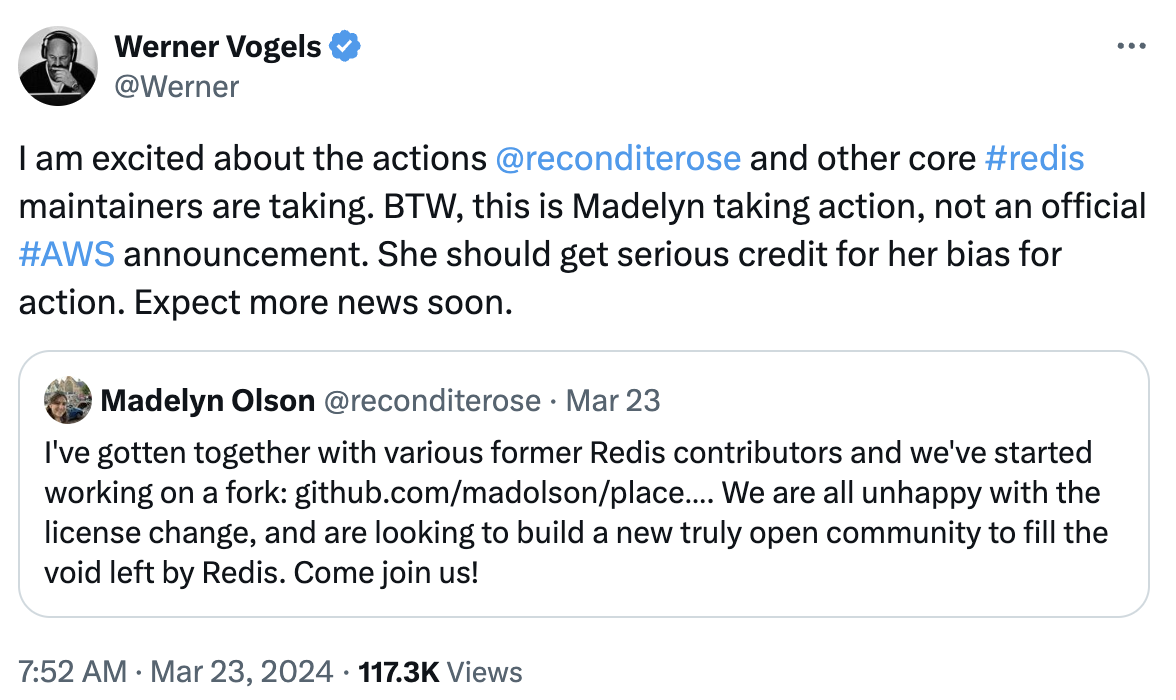The width and height of the screenshot is (1176, 700).
Task: Click the gray @reconditerose handle in quote
Action: pyautogui.click(x=432, y=401)
